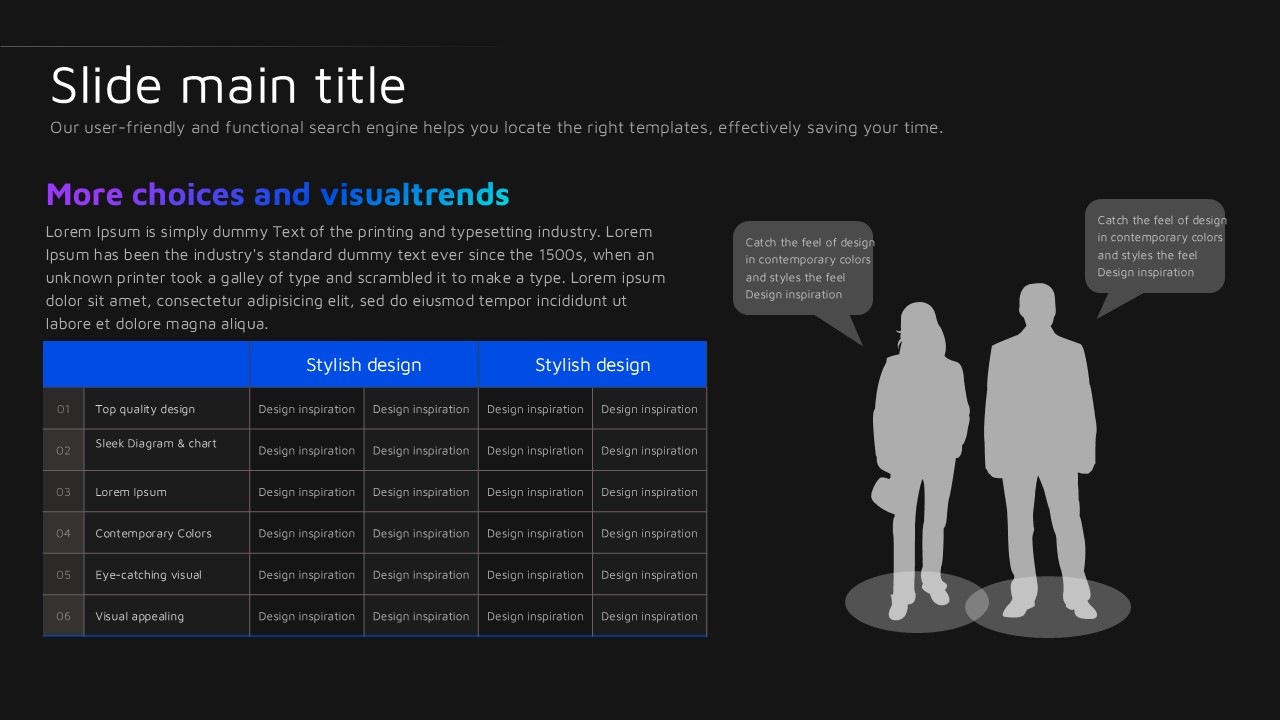Select the empty blue header cell in table
This screenshot has height=720, width=1280.
click(146, 365)
